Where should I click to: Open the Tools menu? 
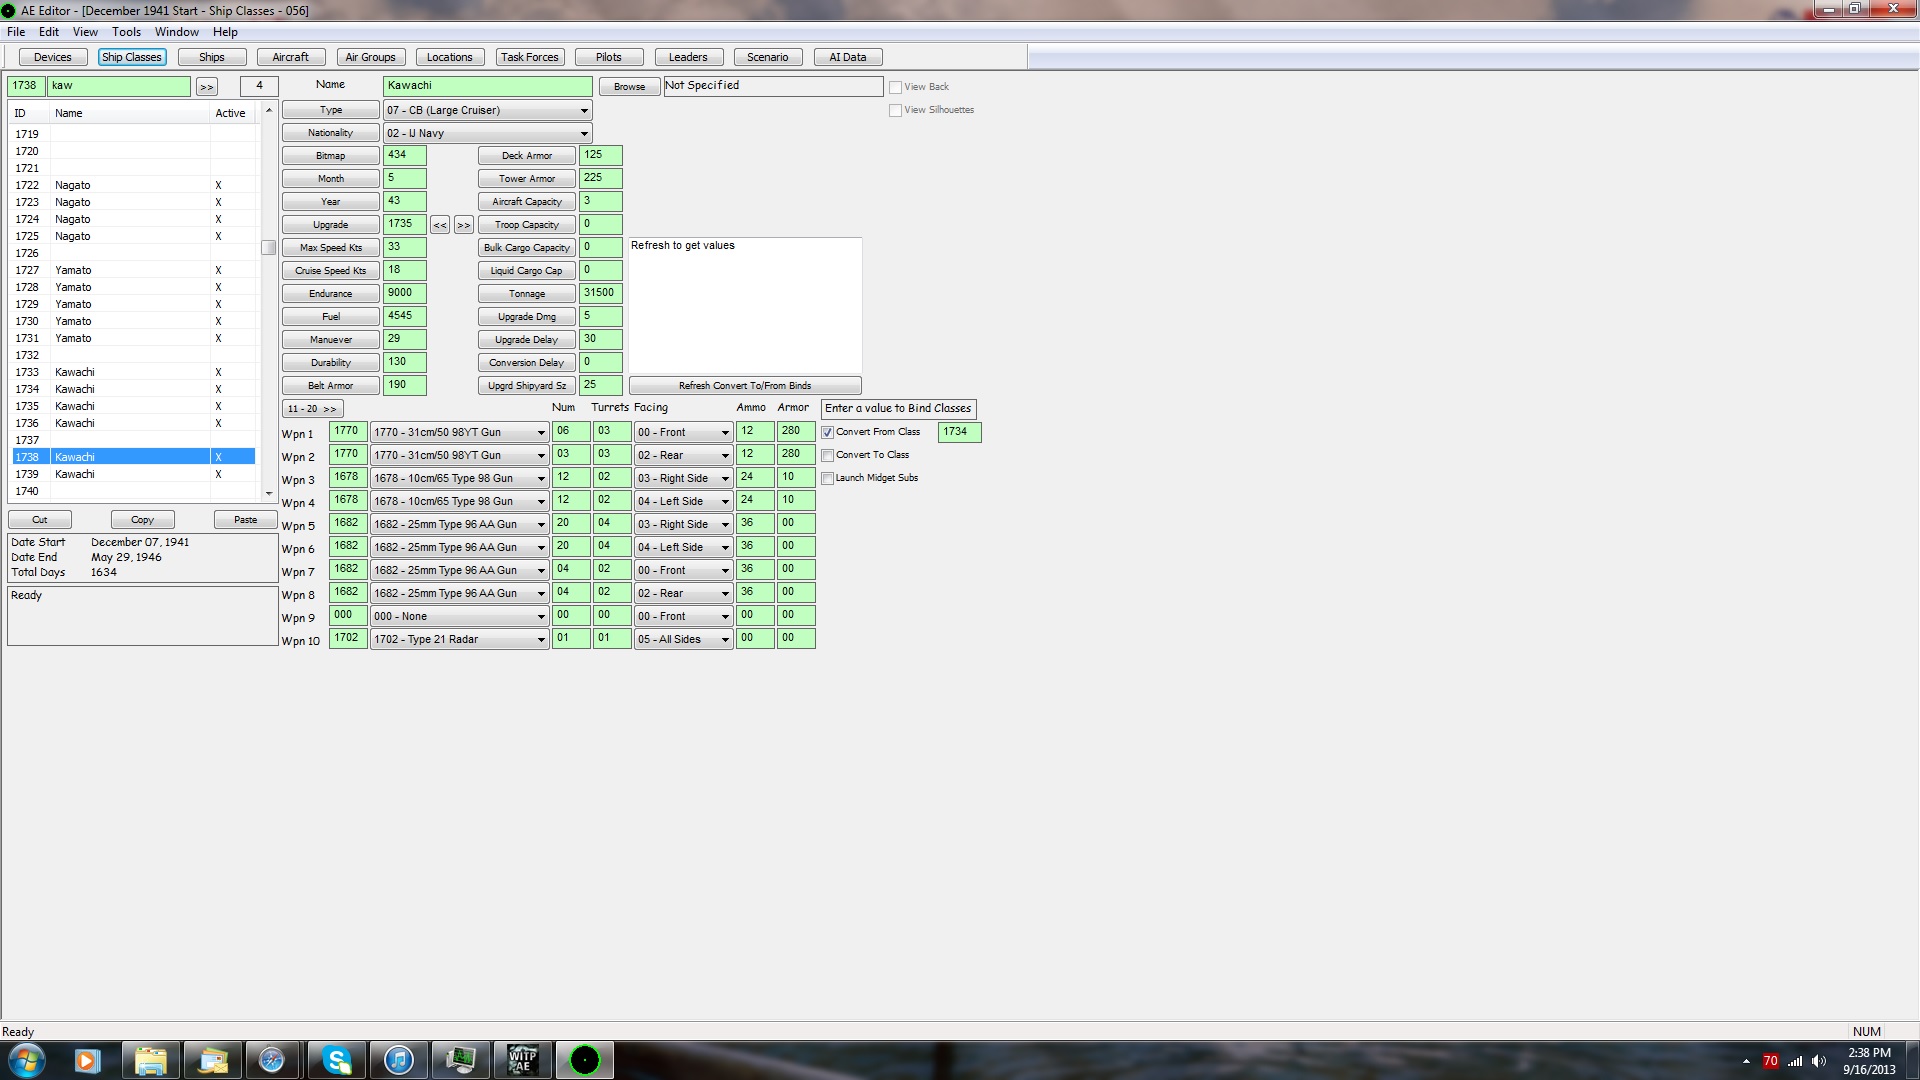(x=126, y=32)
